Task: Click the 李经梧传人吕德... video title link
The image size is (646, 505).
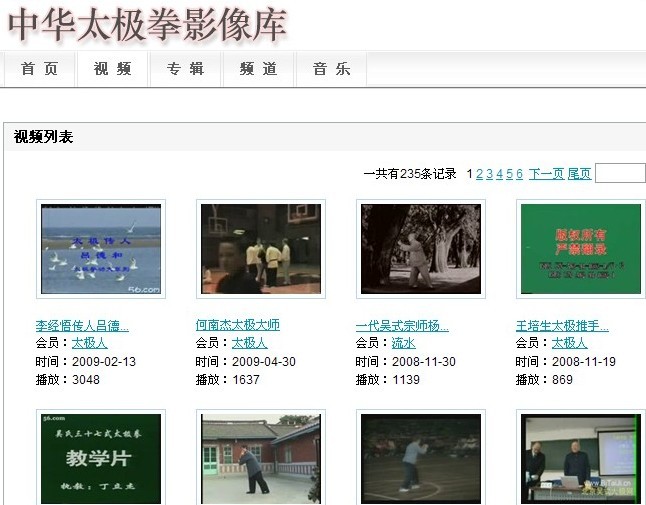Action: tap(82, 326)
